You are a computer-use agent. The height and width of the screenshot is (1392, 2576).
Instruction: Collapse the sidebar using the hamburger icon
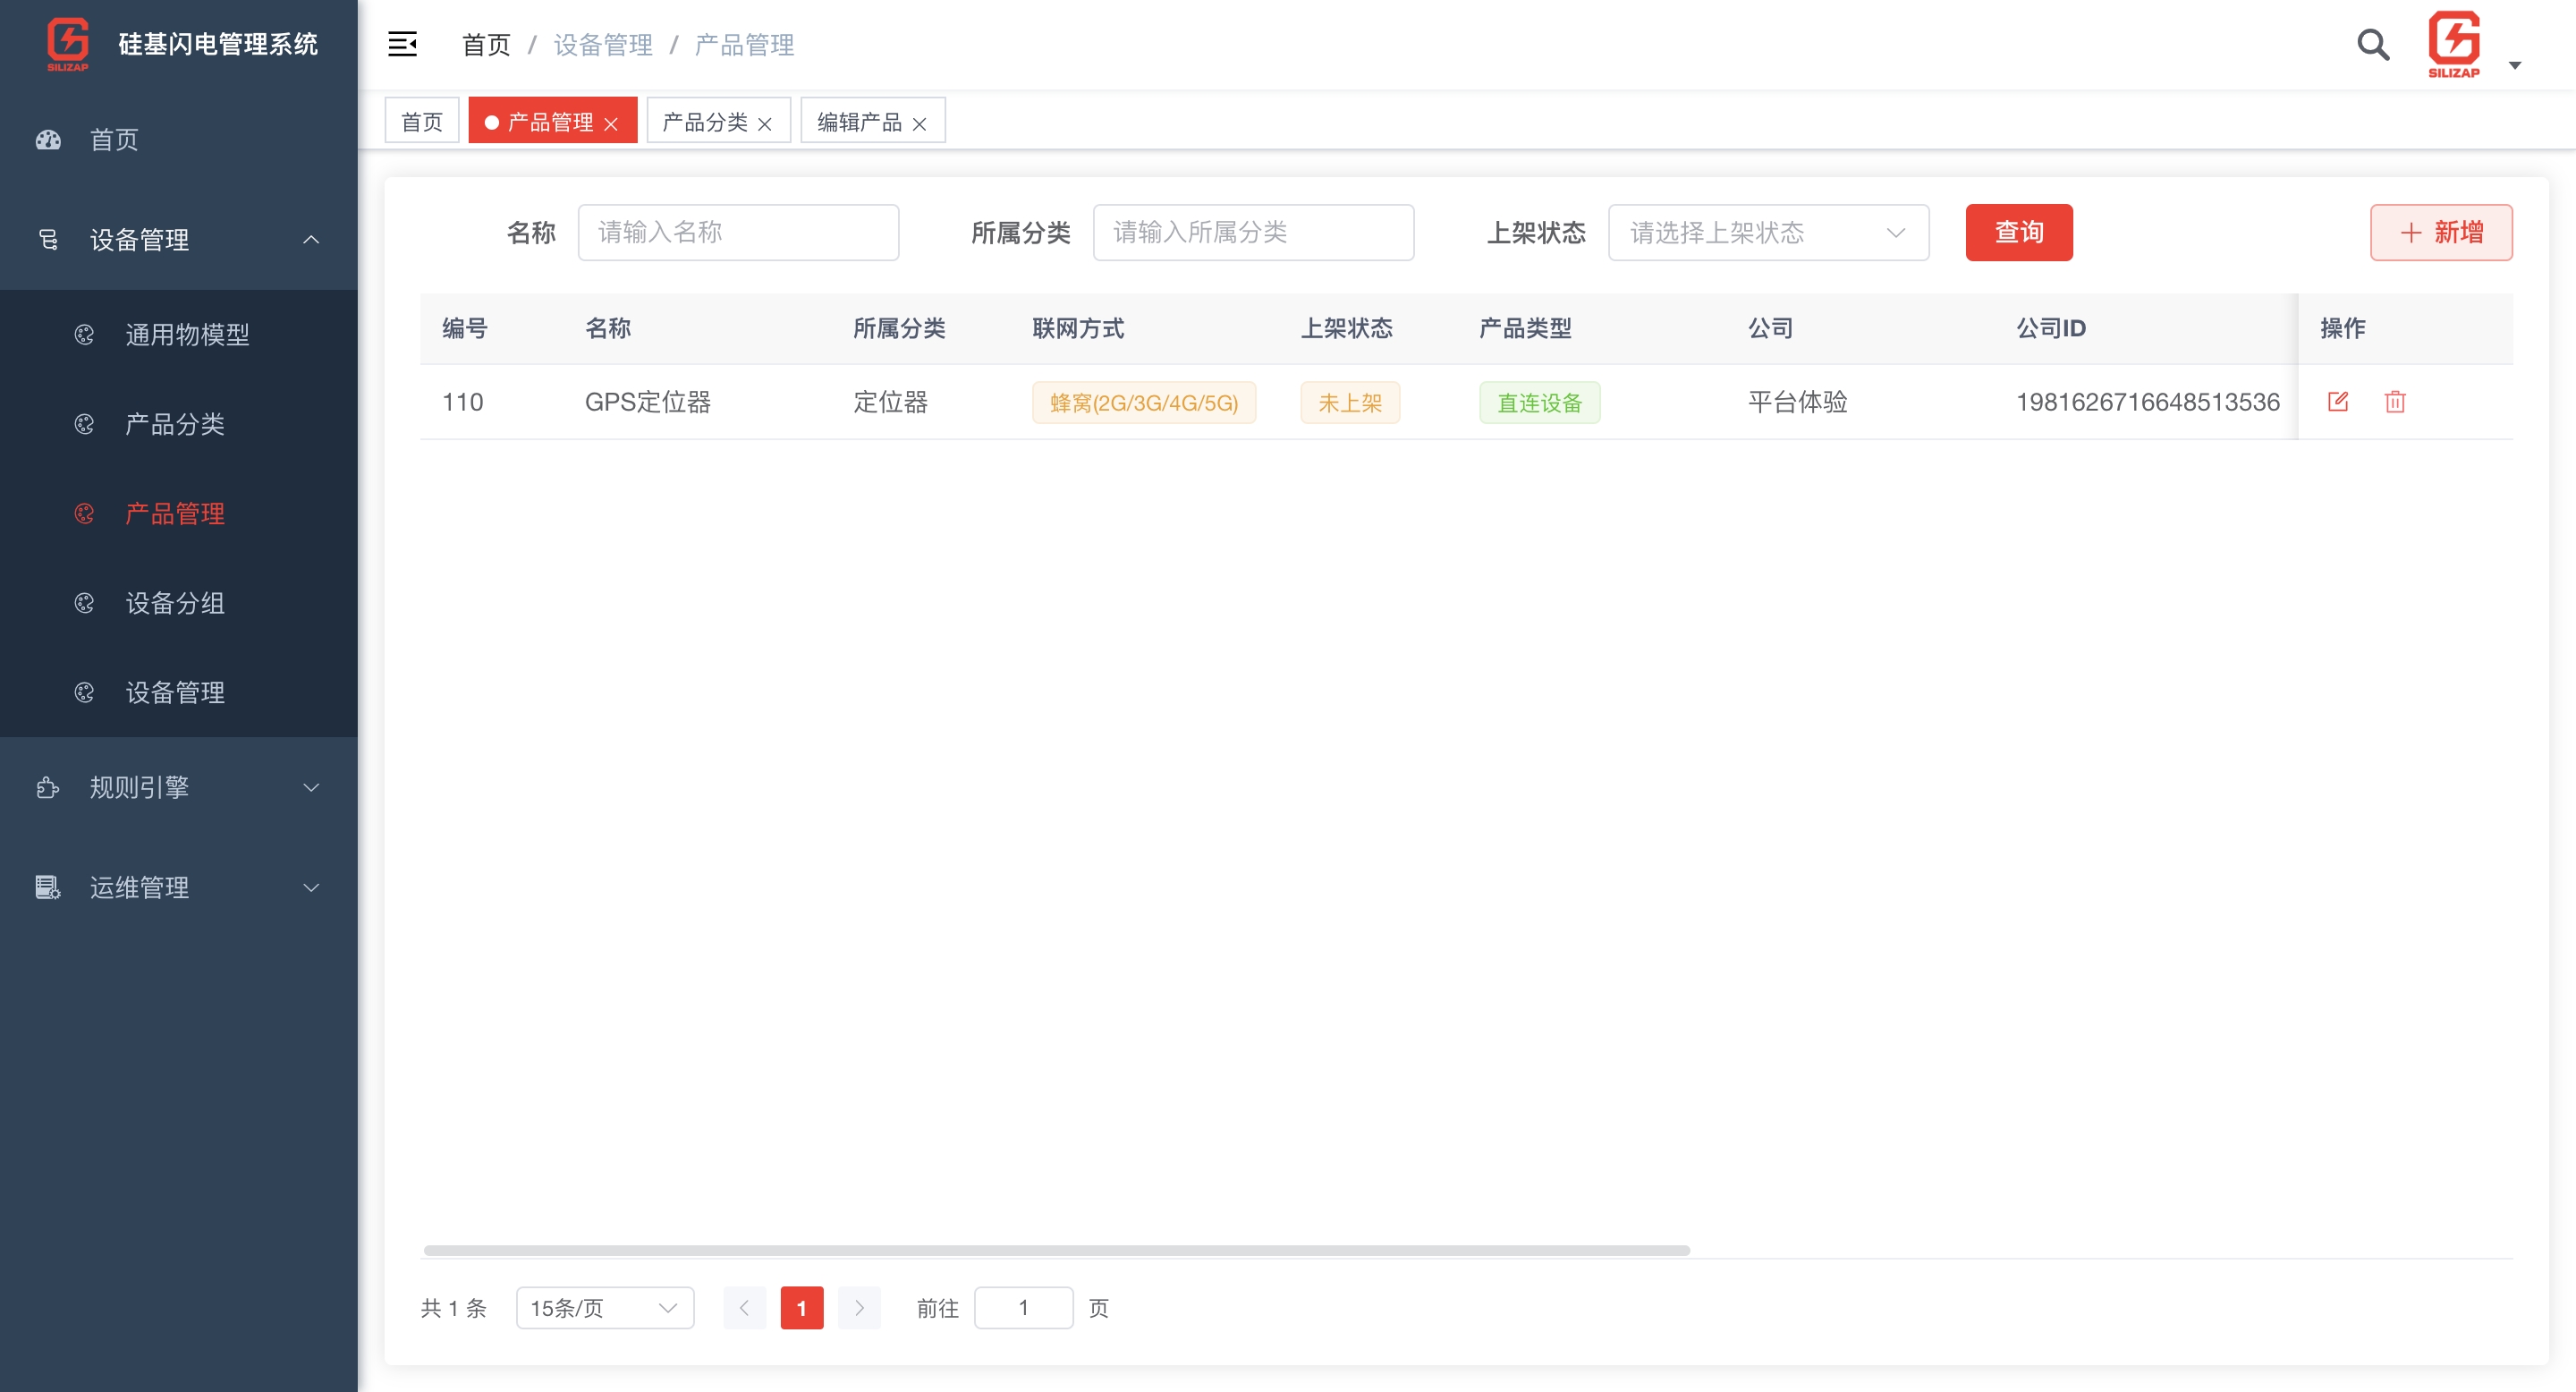(403, 44)
